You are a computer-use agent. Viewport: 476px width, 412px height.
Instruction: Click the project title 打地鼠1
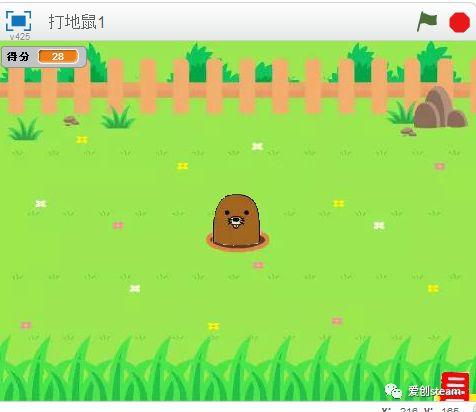pos(77,22)
